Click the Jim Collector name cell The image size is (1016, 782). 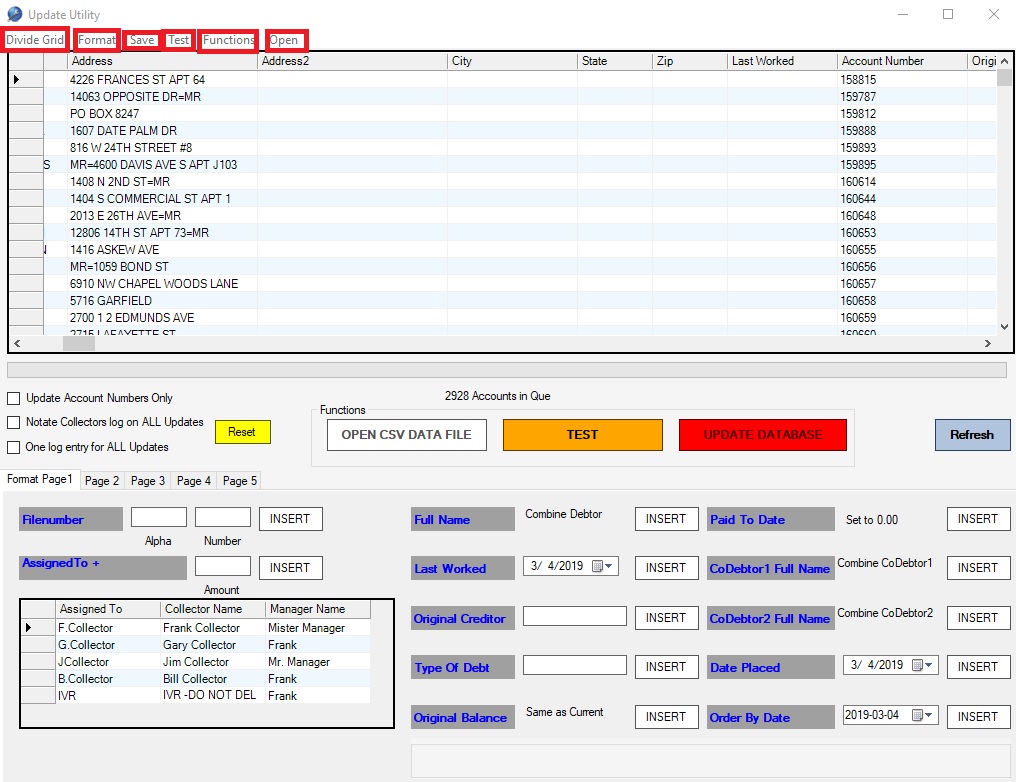click(213, 661)
